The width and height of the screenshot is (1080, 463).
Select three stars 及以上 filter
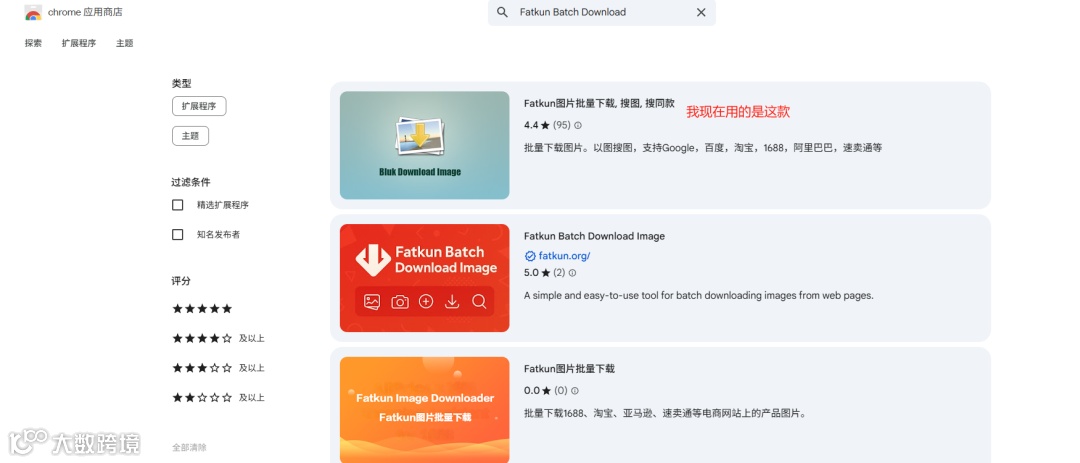click(218, 368)
